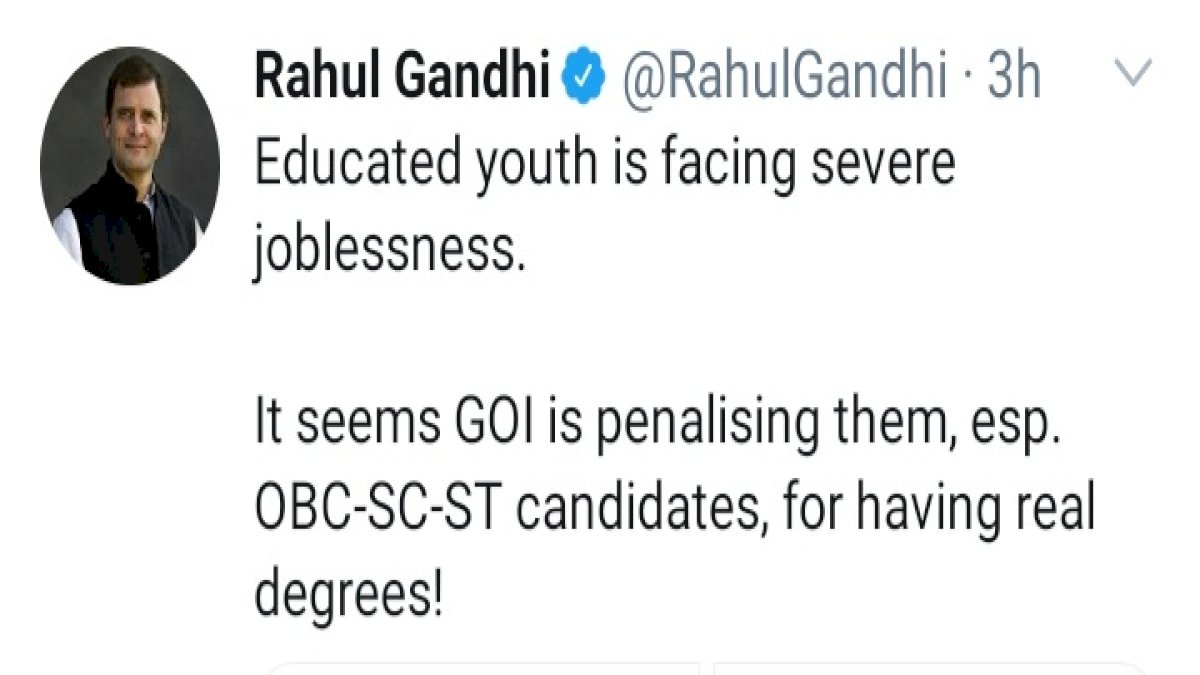This screenshot has width=1200, height=675.
Task: Expand the tweet options chevron
Action: 1133,71
